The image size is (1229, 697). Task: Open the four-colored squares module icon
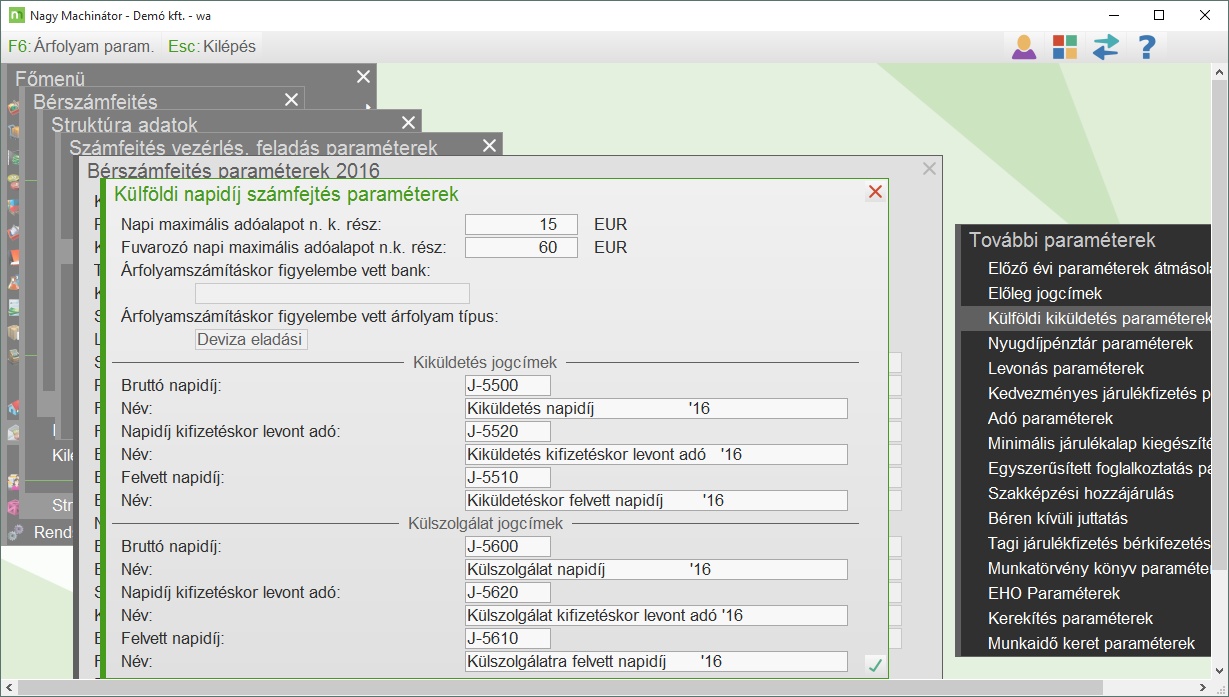click(x=1064, y=47)
